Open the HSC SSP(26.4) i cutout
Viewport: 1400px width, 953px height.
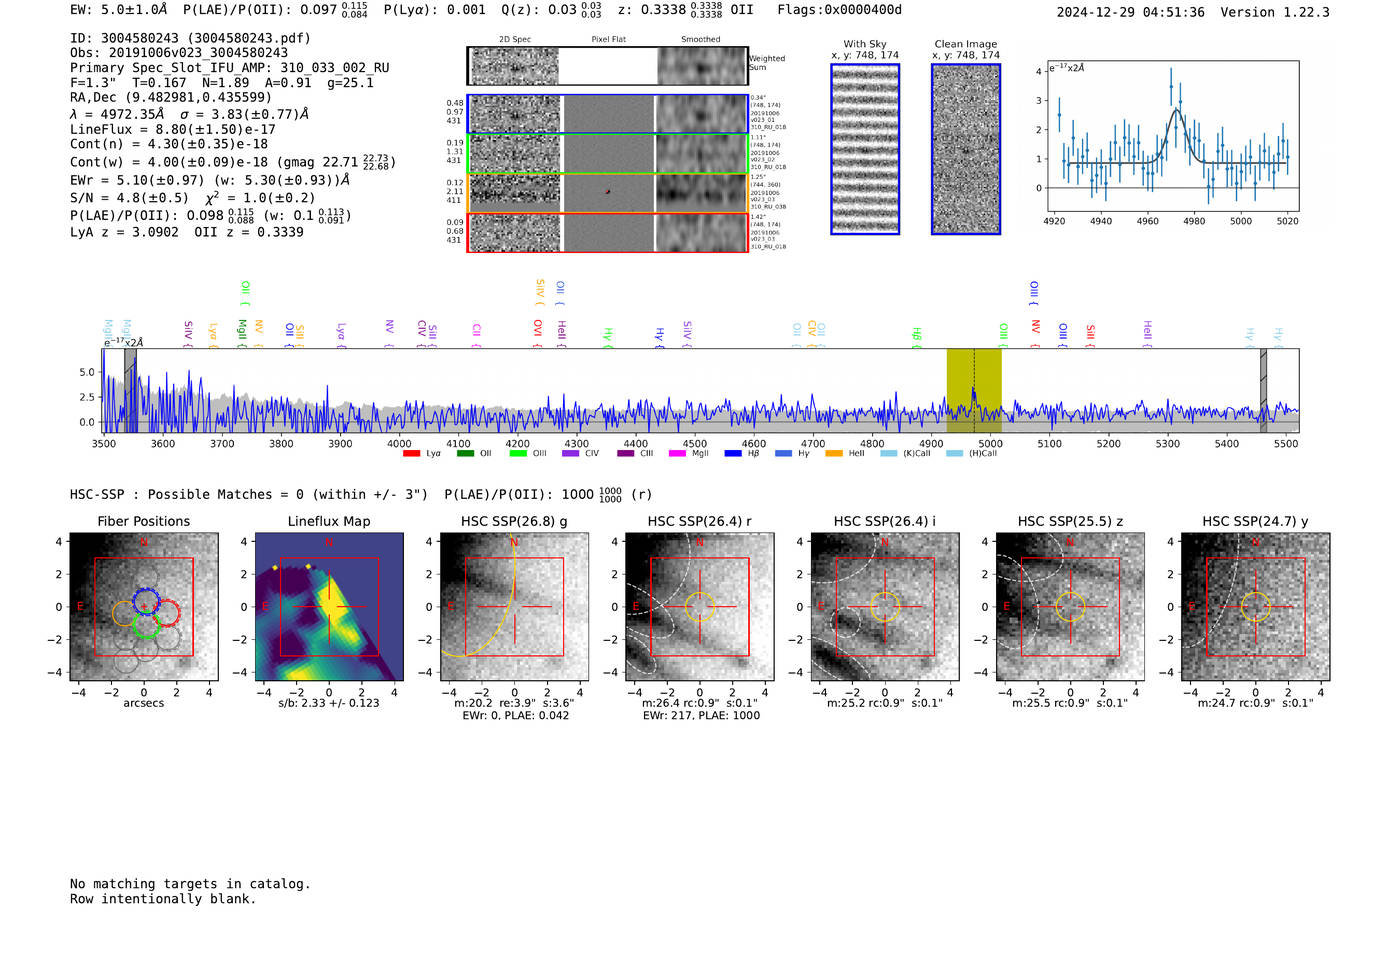coord(885,607)
